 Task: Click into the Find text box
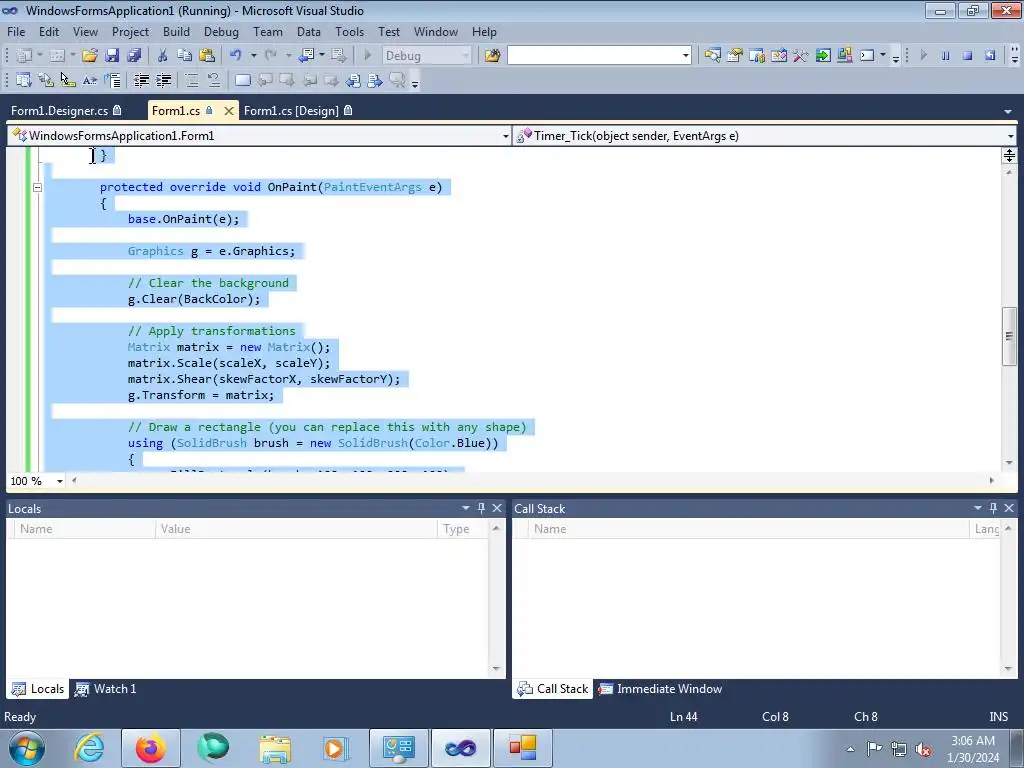594,56
